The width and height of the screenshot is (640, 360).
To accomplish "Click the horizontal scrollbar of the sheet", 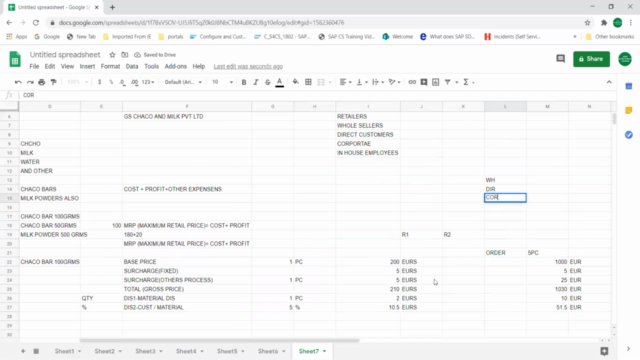I will click(x=219, y=340).
